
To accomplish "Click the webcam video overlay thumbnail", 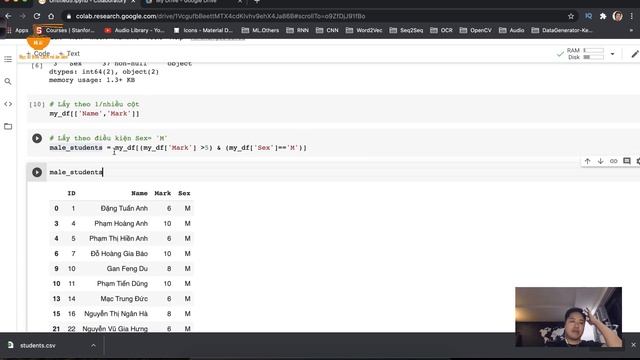I will (569, 317).
